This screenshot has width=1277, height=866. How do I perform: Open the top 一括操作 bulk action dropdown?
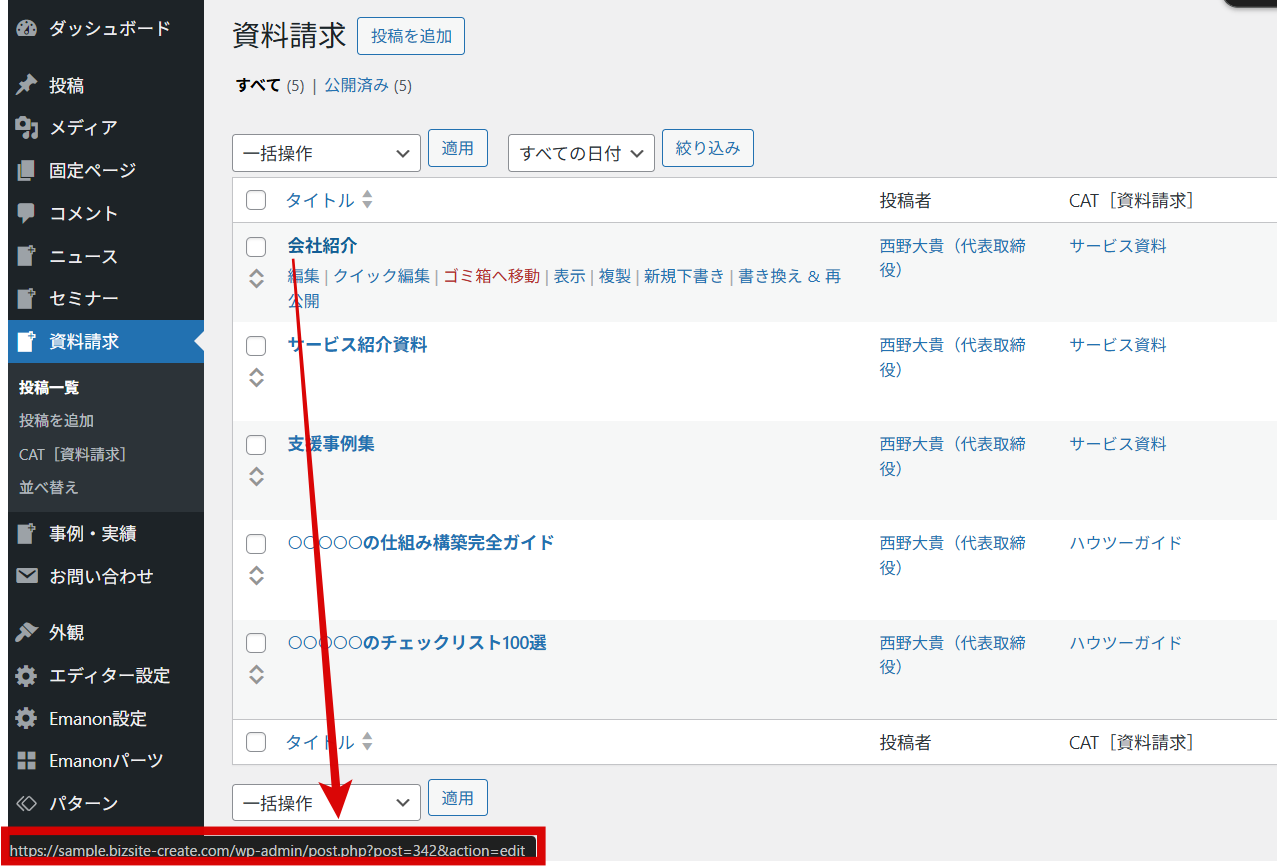[326, 153]
